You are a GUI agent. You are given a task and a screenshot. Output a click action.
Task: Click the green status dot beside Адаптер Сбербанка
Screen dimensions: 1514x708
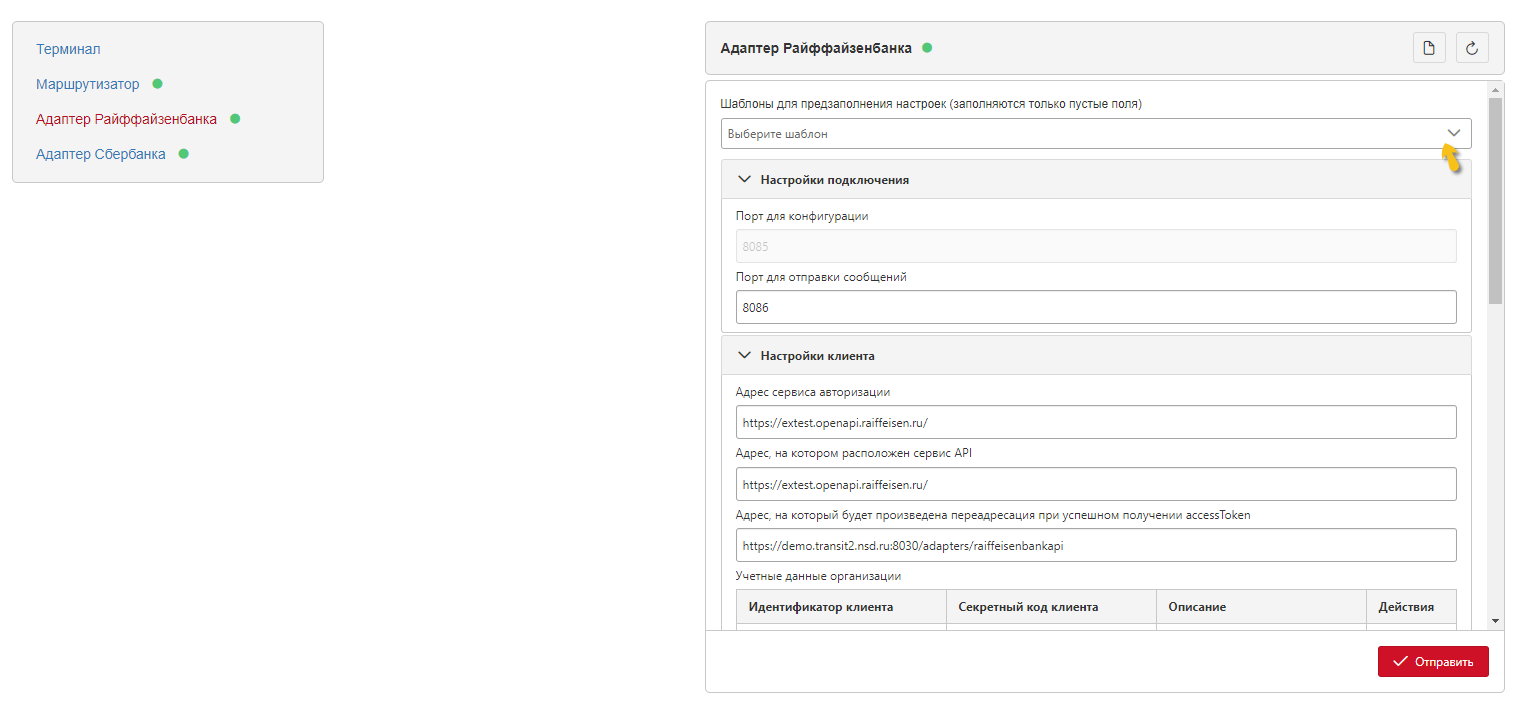(183, 154)
